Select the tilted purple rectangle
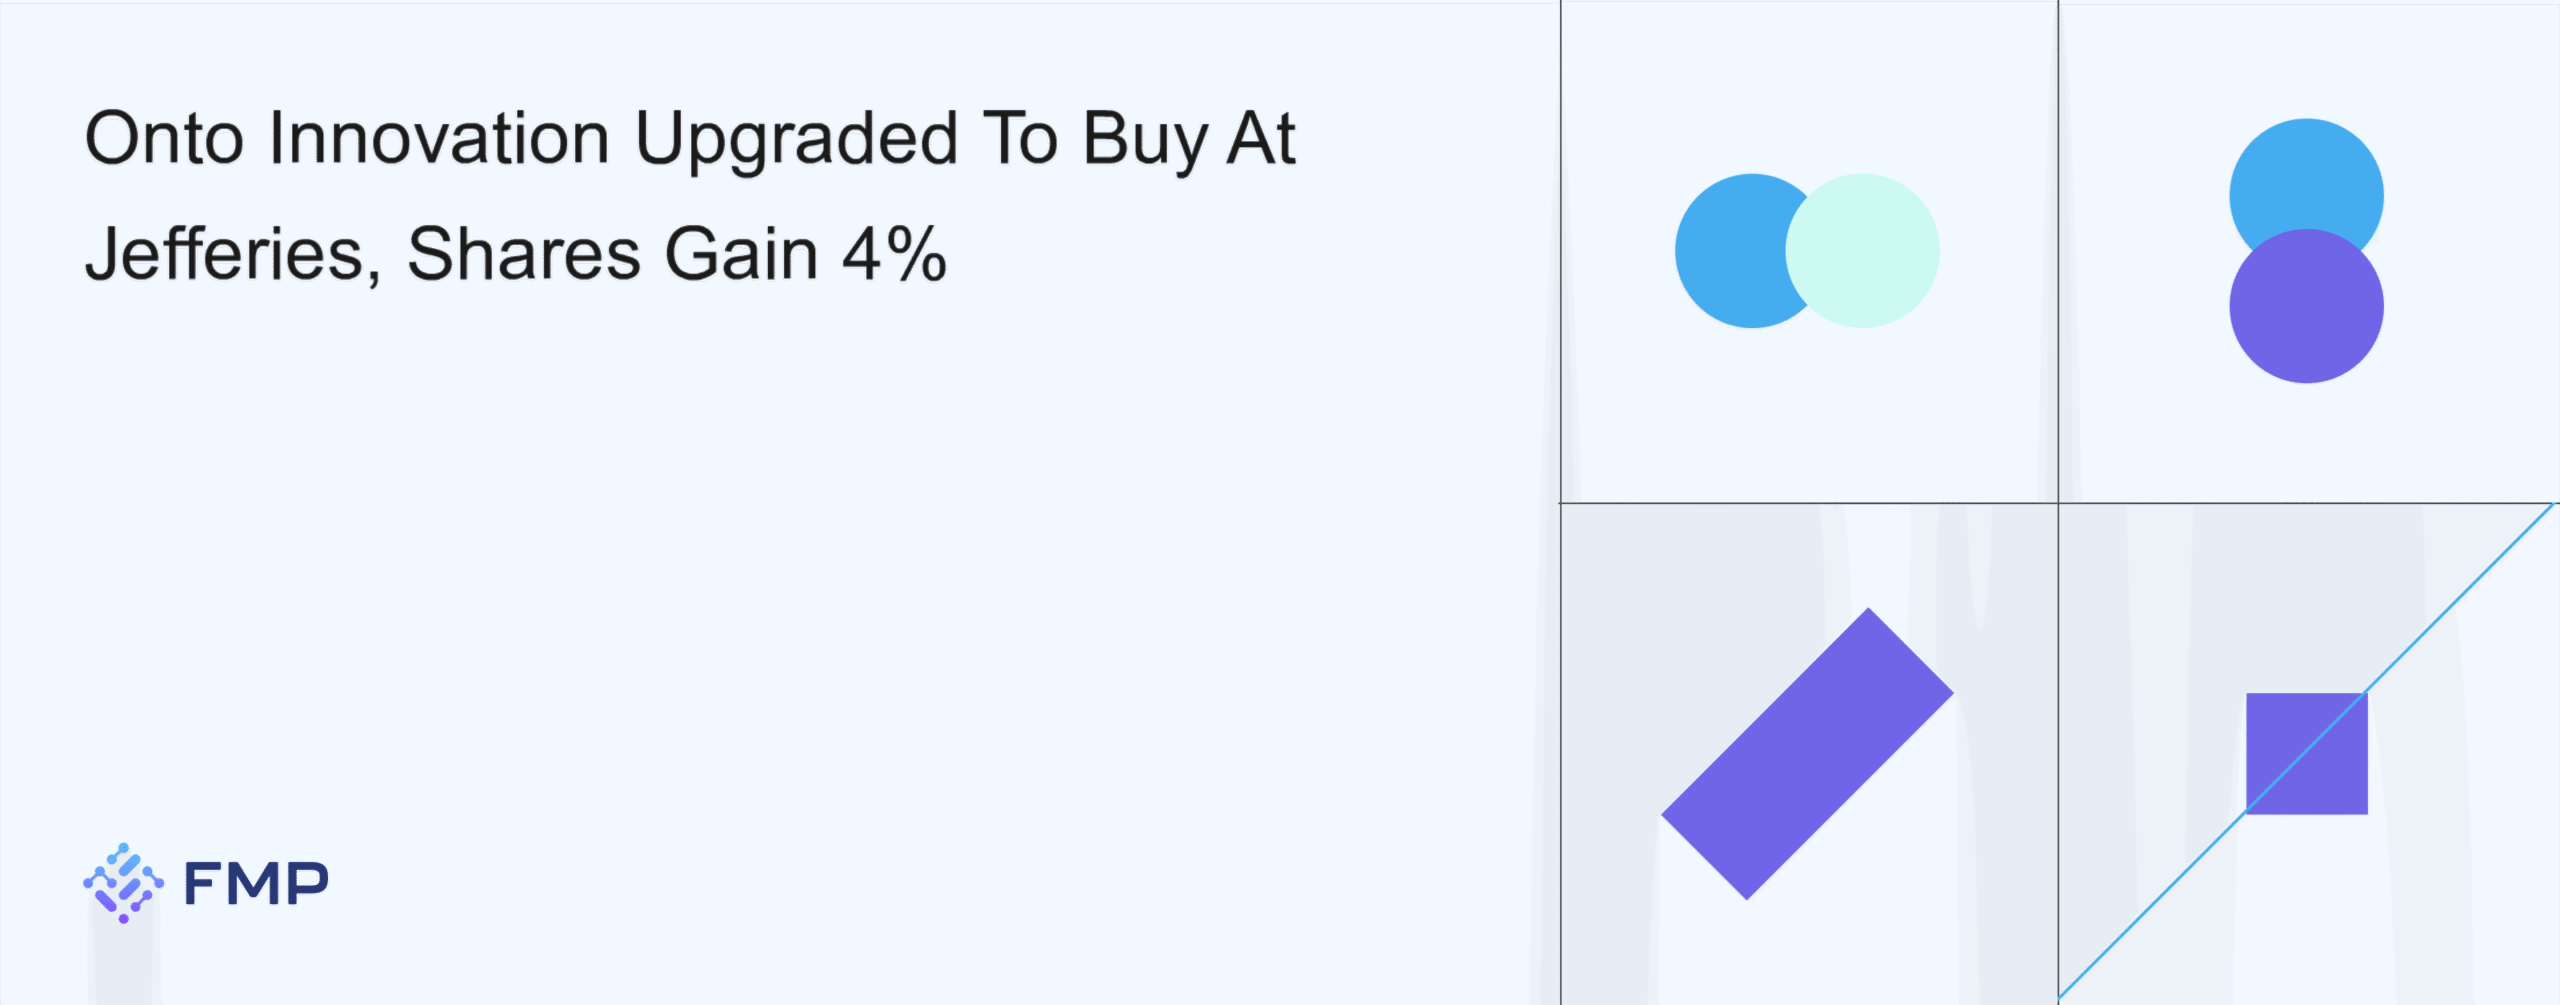 (1807, 754)
